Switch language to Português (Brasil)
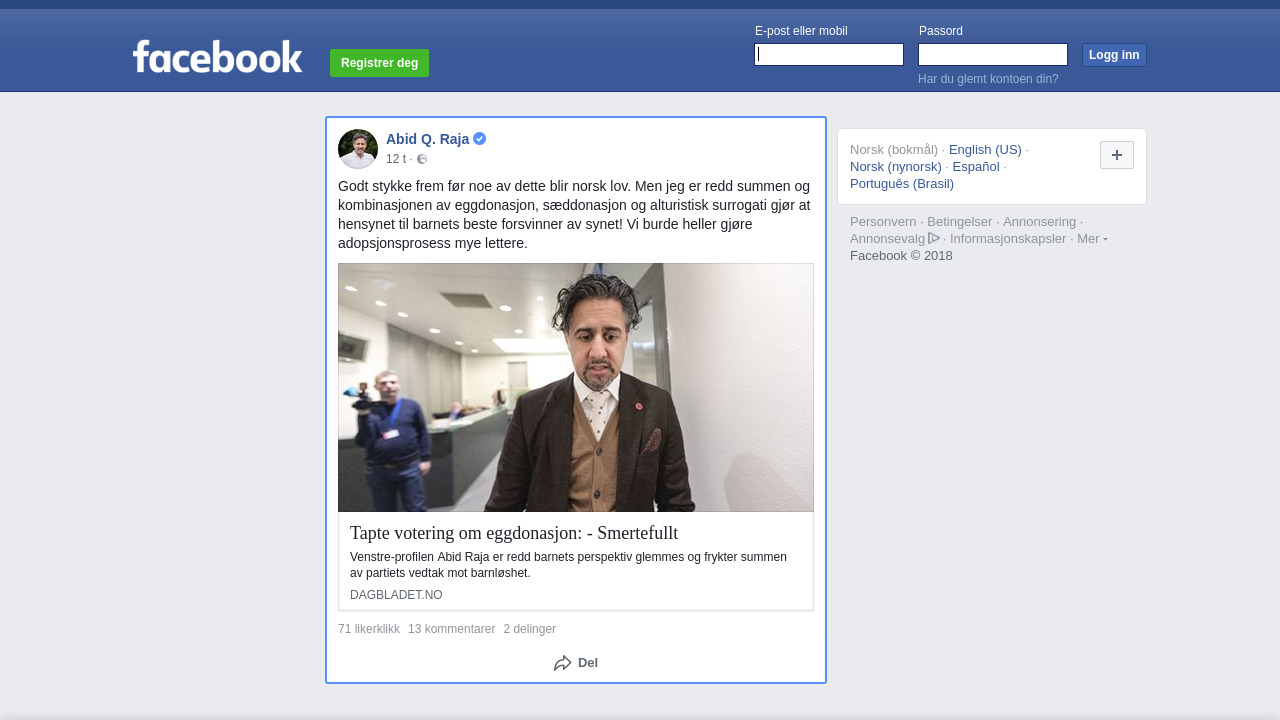 [x=902, y=184]
